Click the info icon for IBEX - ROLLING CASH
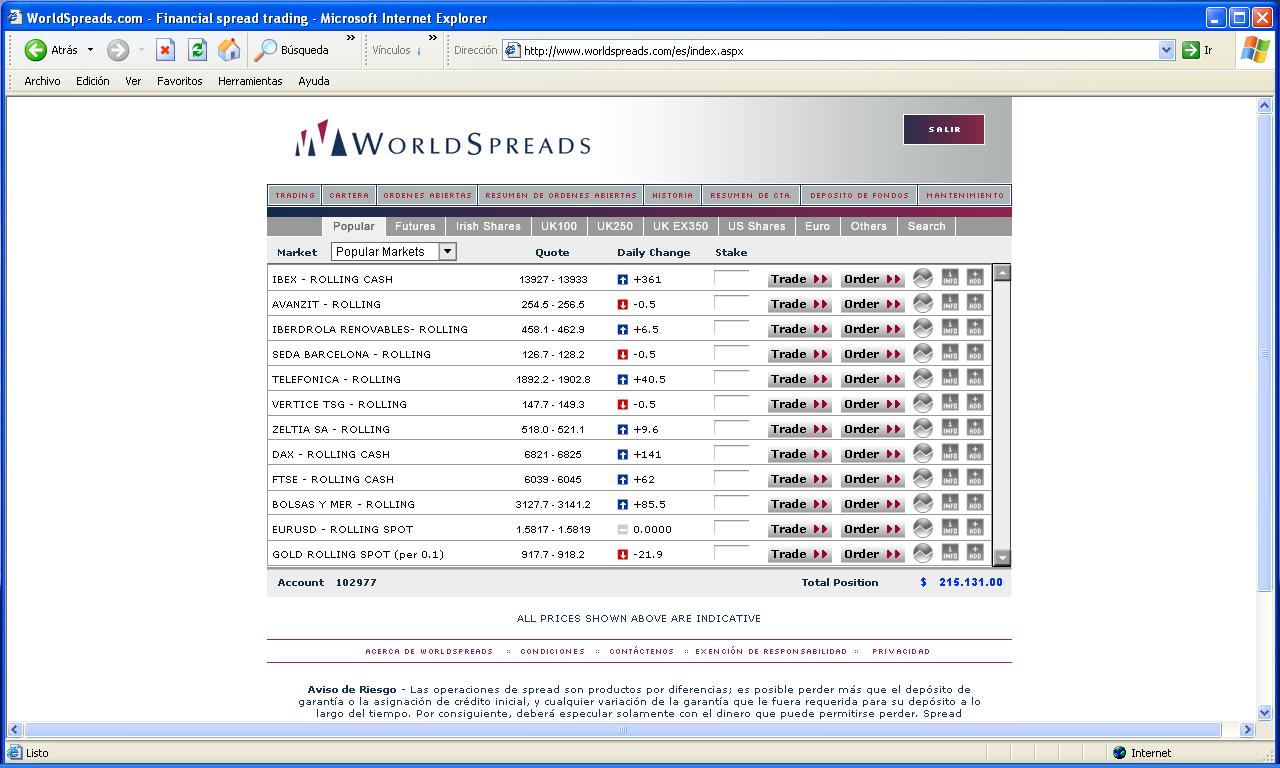 [x=950, y=278]
